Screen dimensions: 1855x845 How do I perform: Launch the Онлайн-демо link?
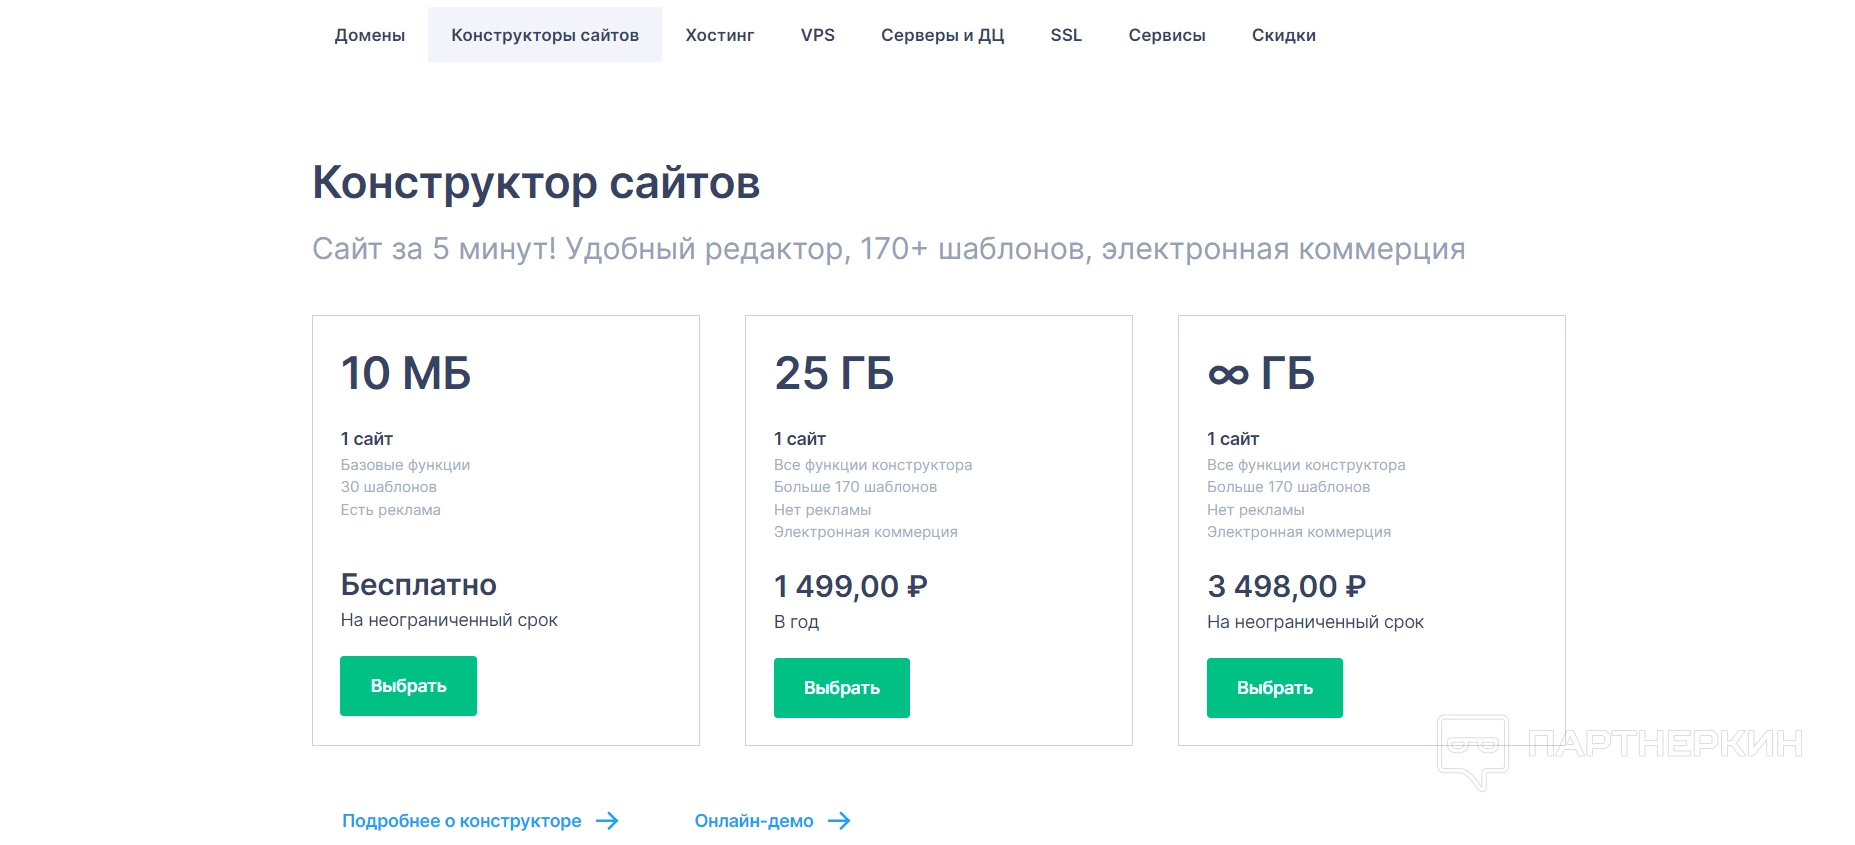click(754, 821)
